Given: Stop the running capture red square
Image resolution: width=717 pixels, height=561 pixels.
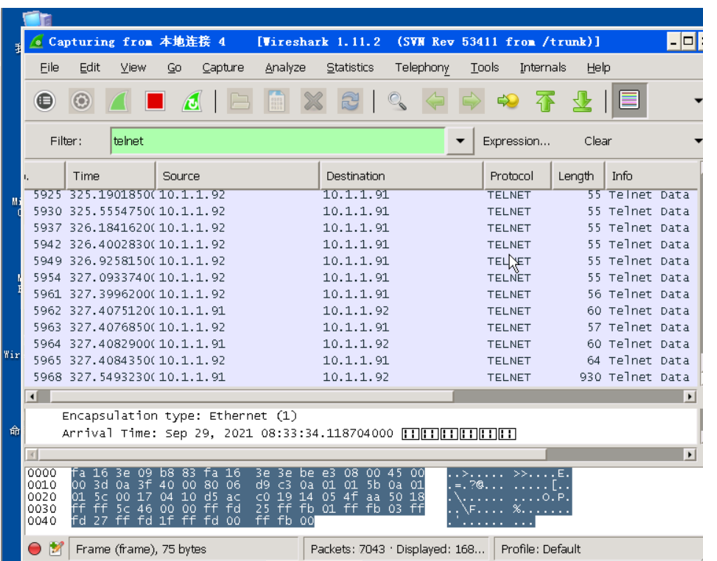Looking at the screenshot, I should tap(155, 101).
